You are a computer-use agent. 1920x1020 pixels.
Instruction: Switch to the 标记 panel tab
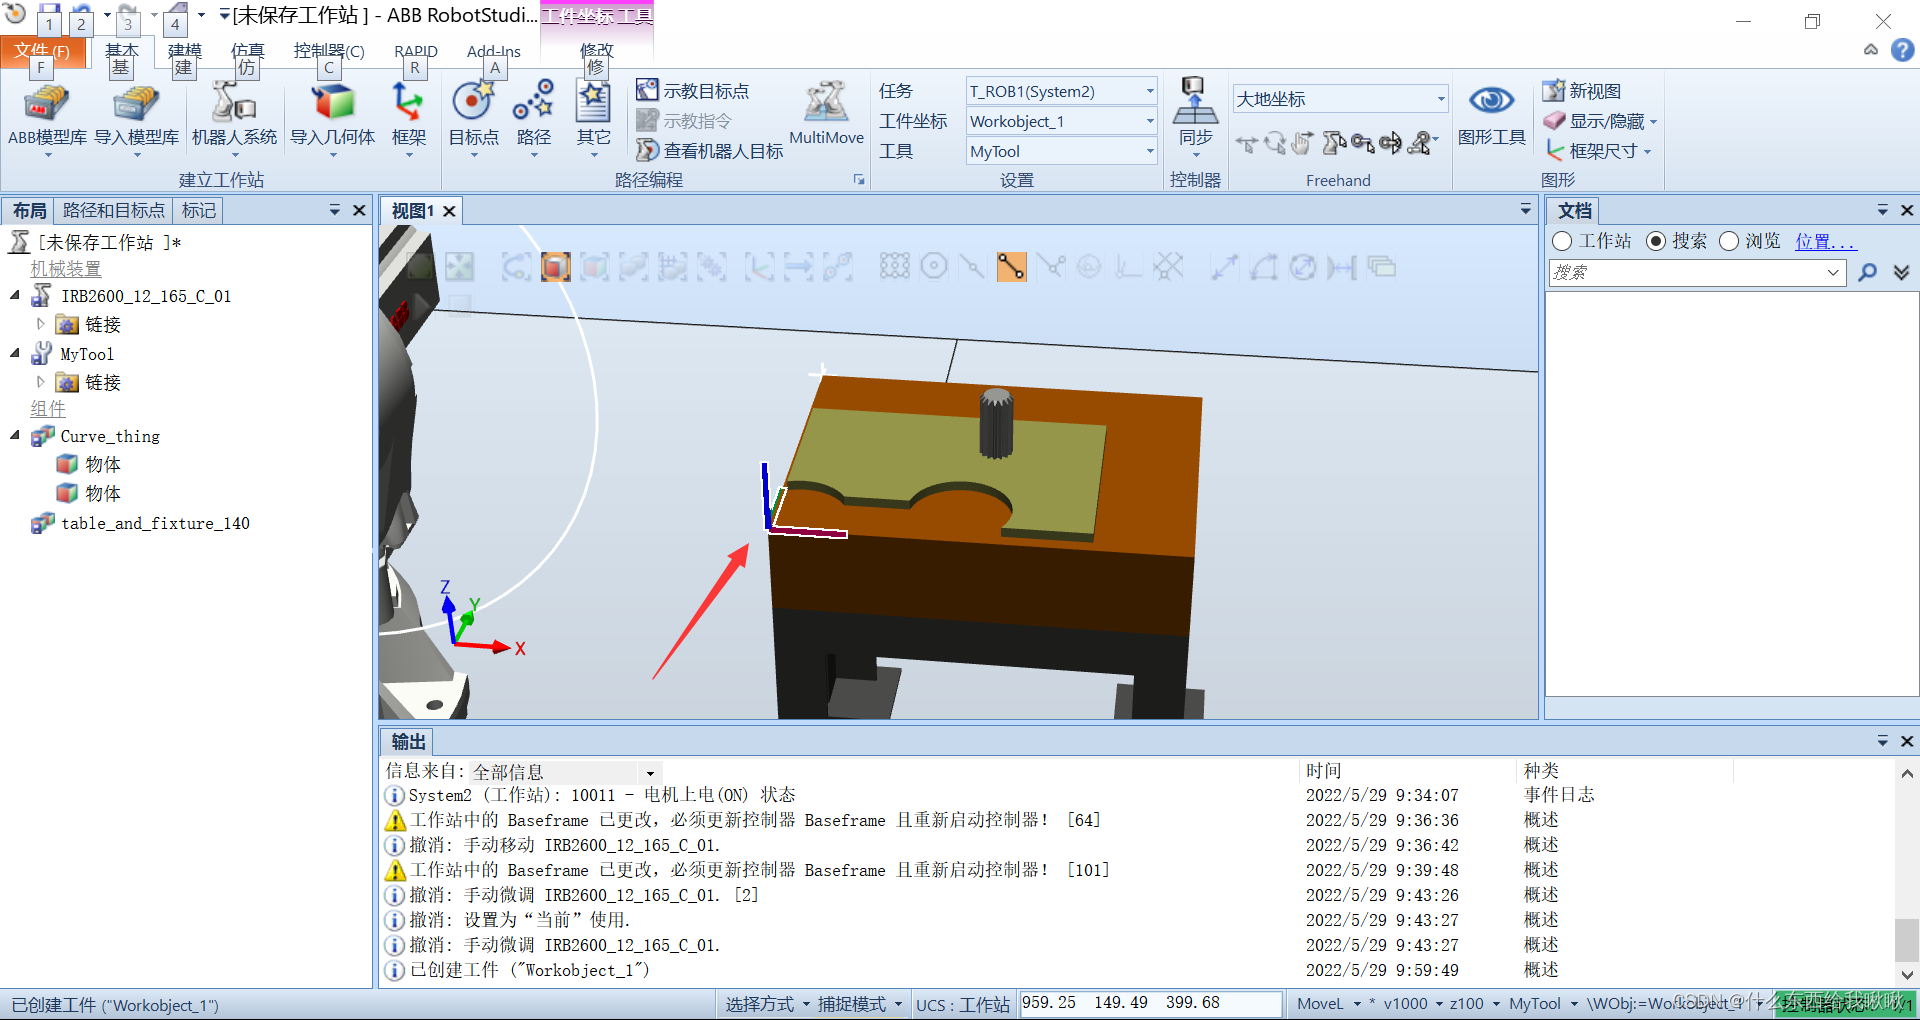tap(198, 210)
